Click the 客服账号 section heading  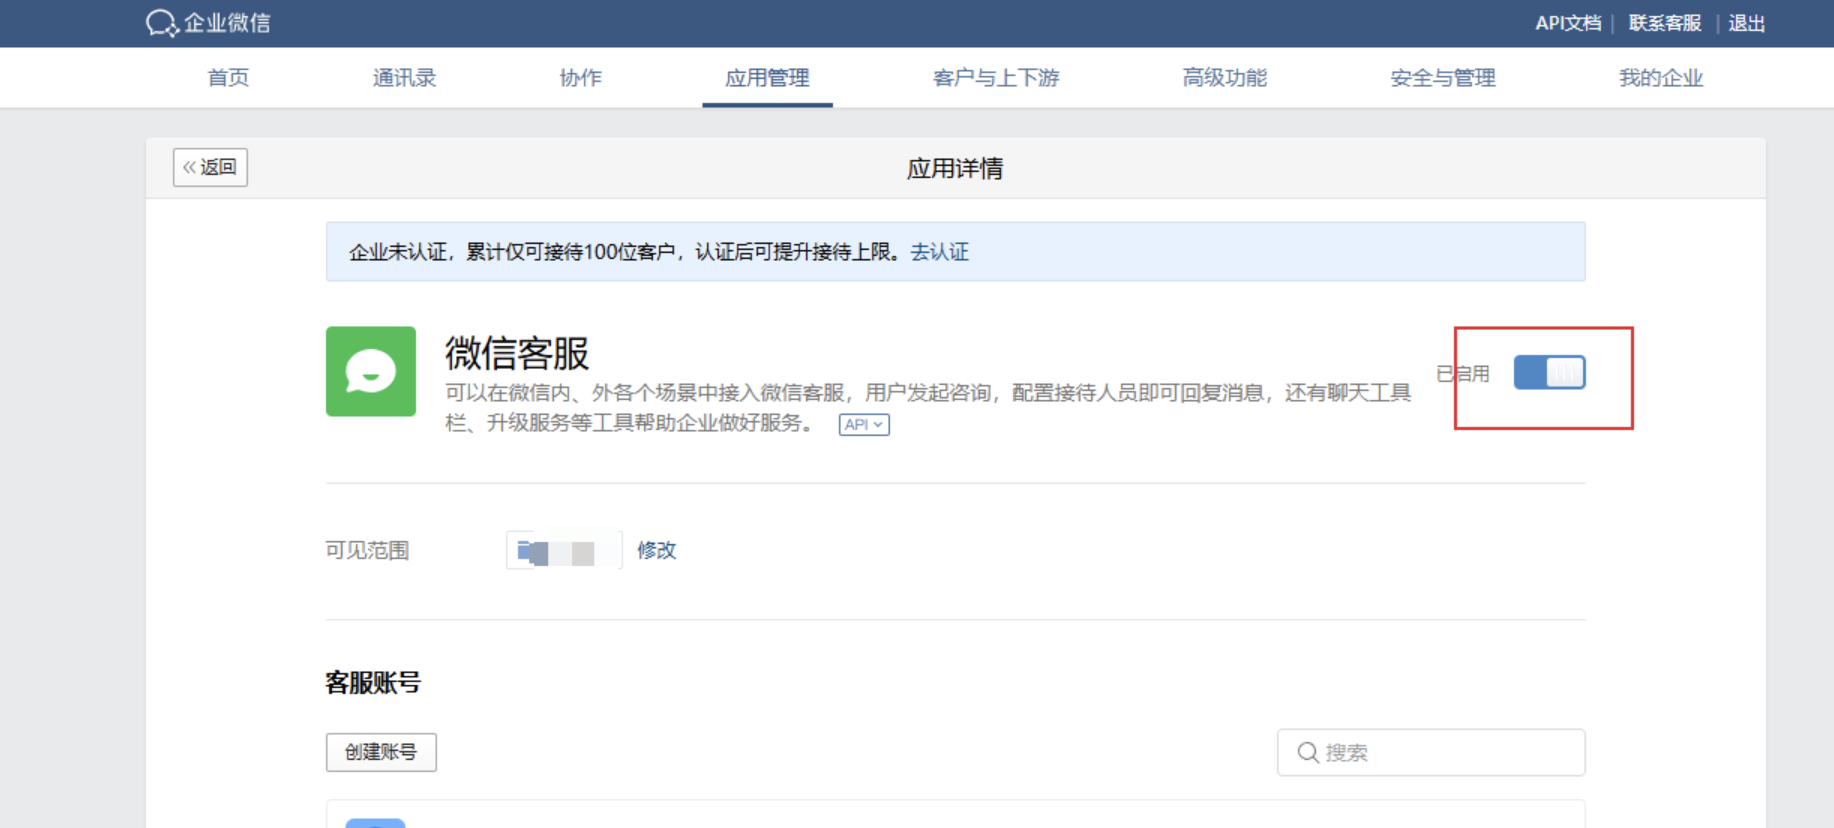tap(373, 682)
